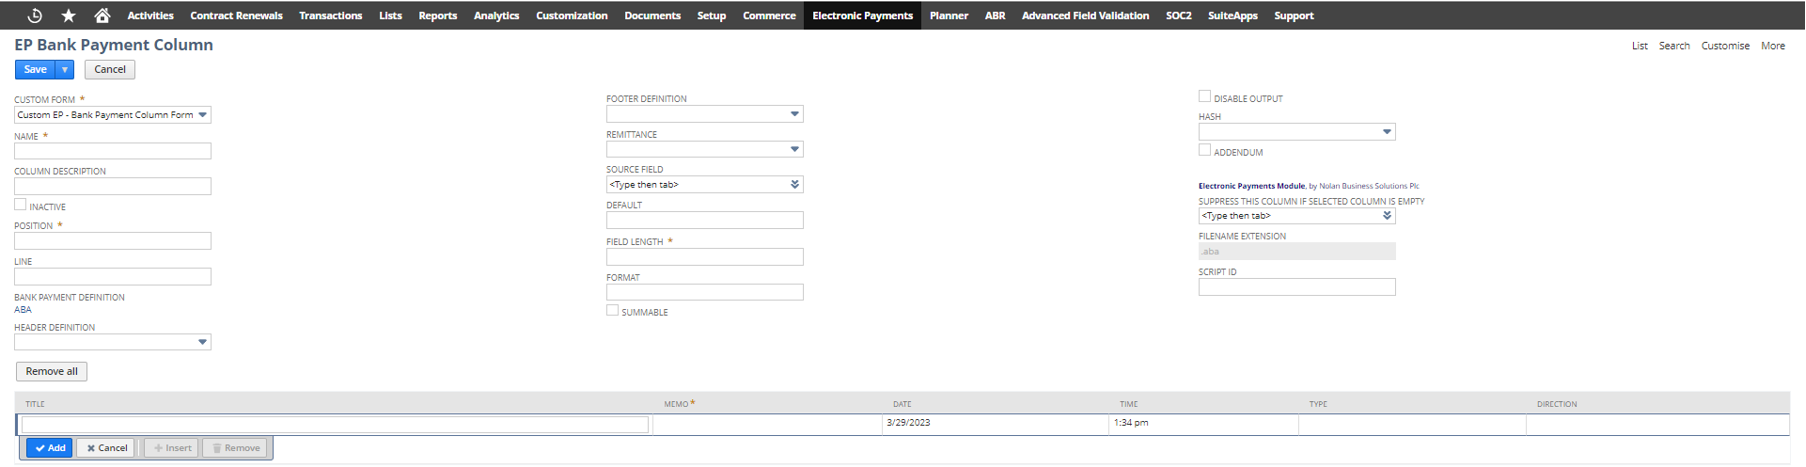
Task: Open the Electronic Payments menu
Action: pos(862,15)
